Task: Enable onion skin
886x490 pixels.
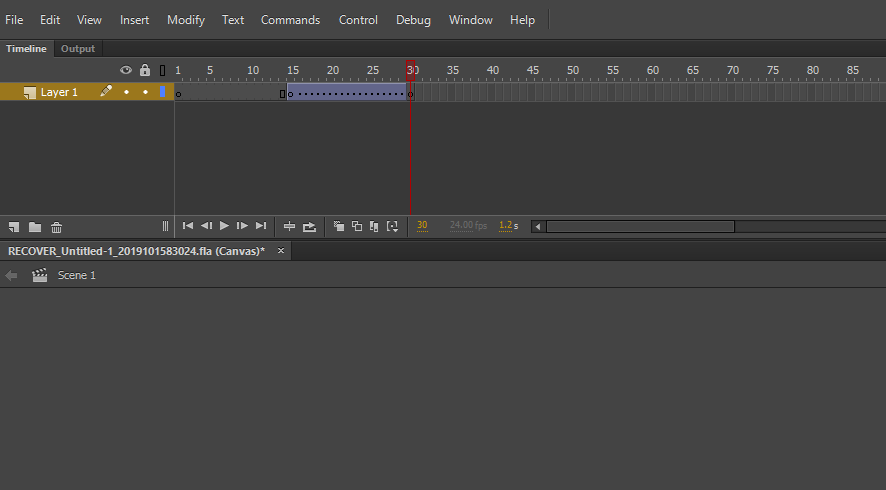Action: coord(339,226)
